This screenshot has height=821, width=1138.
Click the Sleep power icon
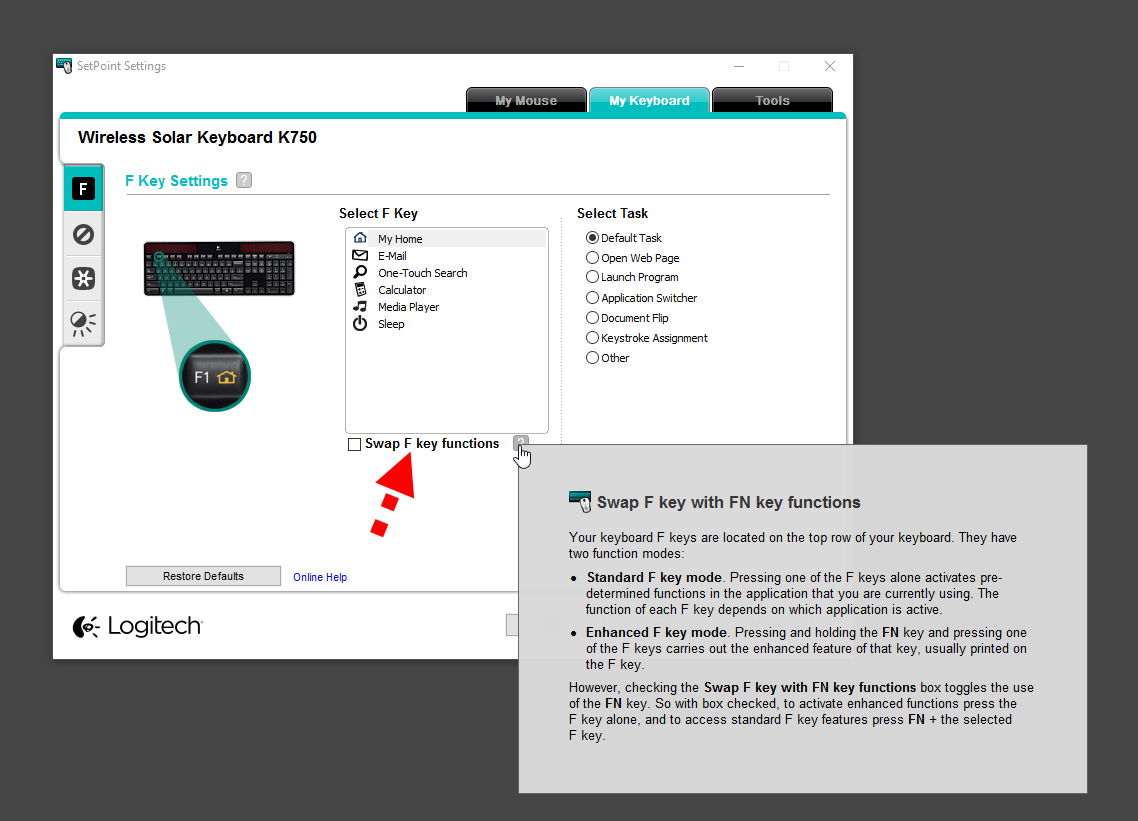click(x=360, y=324)
